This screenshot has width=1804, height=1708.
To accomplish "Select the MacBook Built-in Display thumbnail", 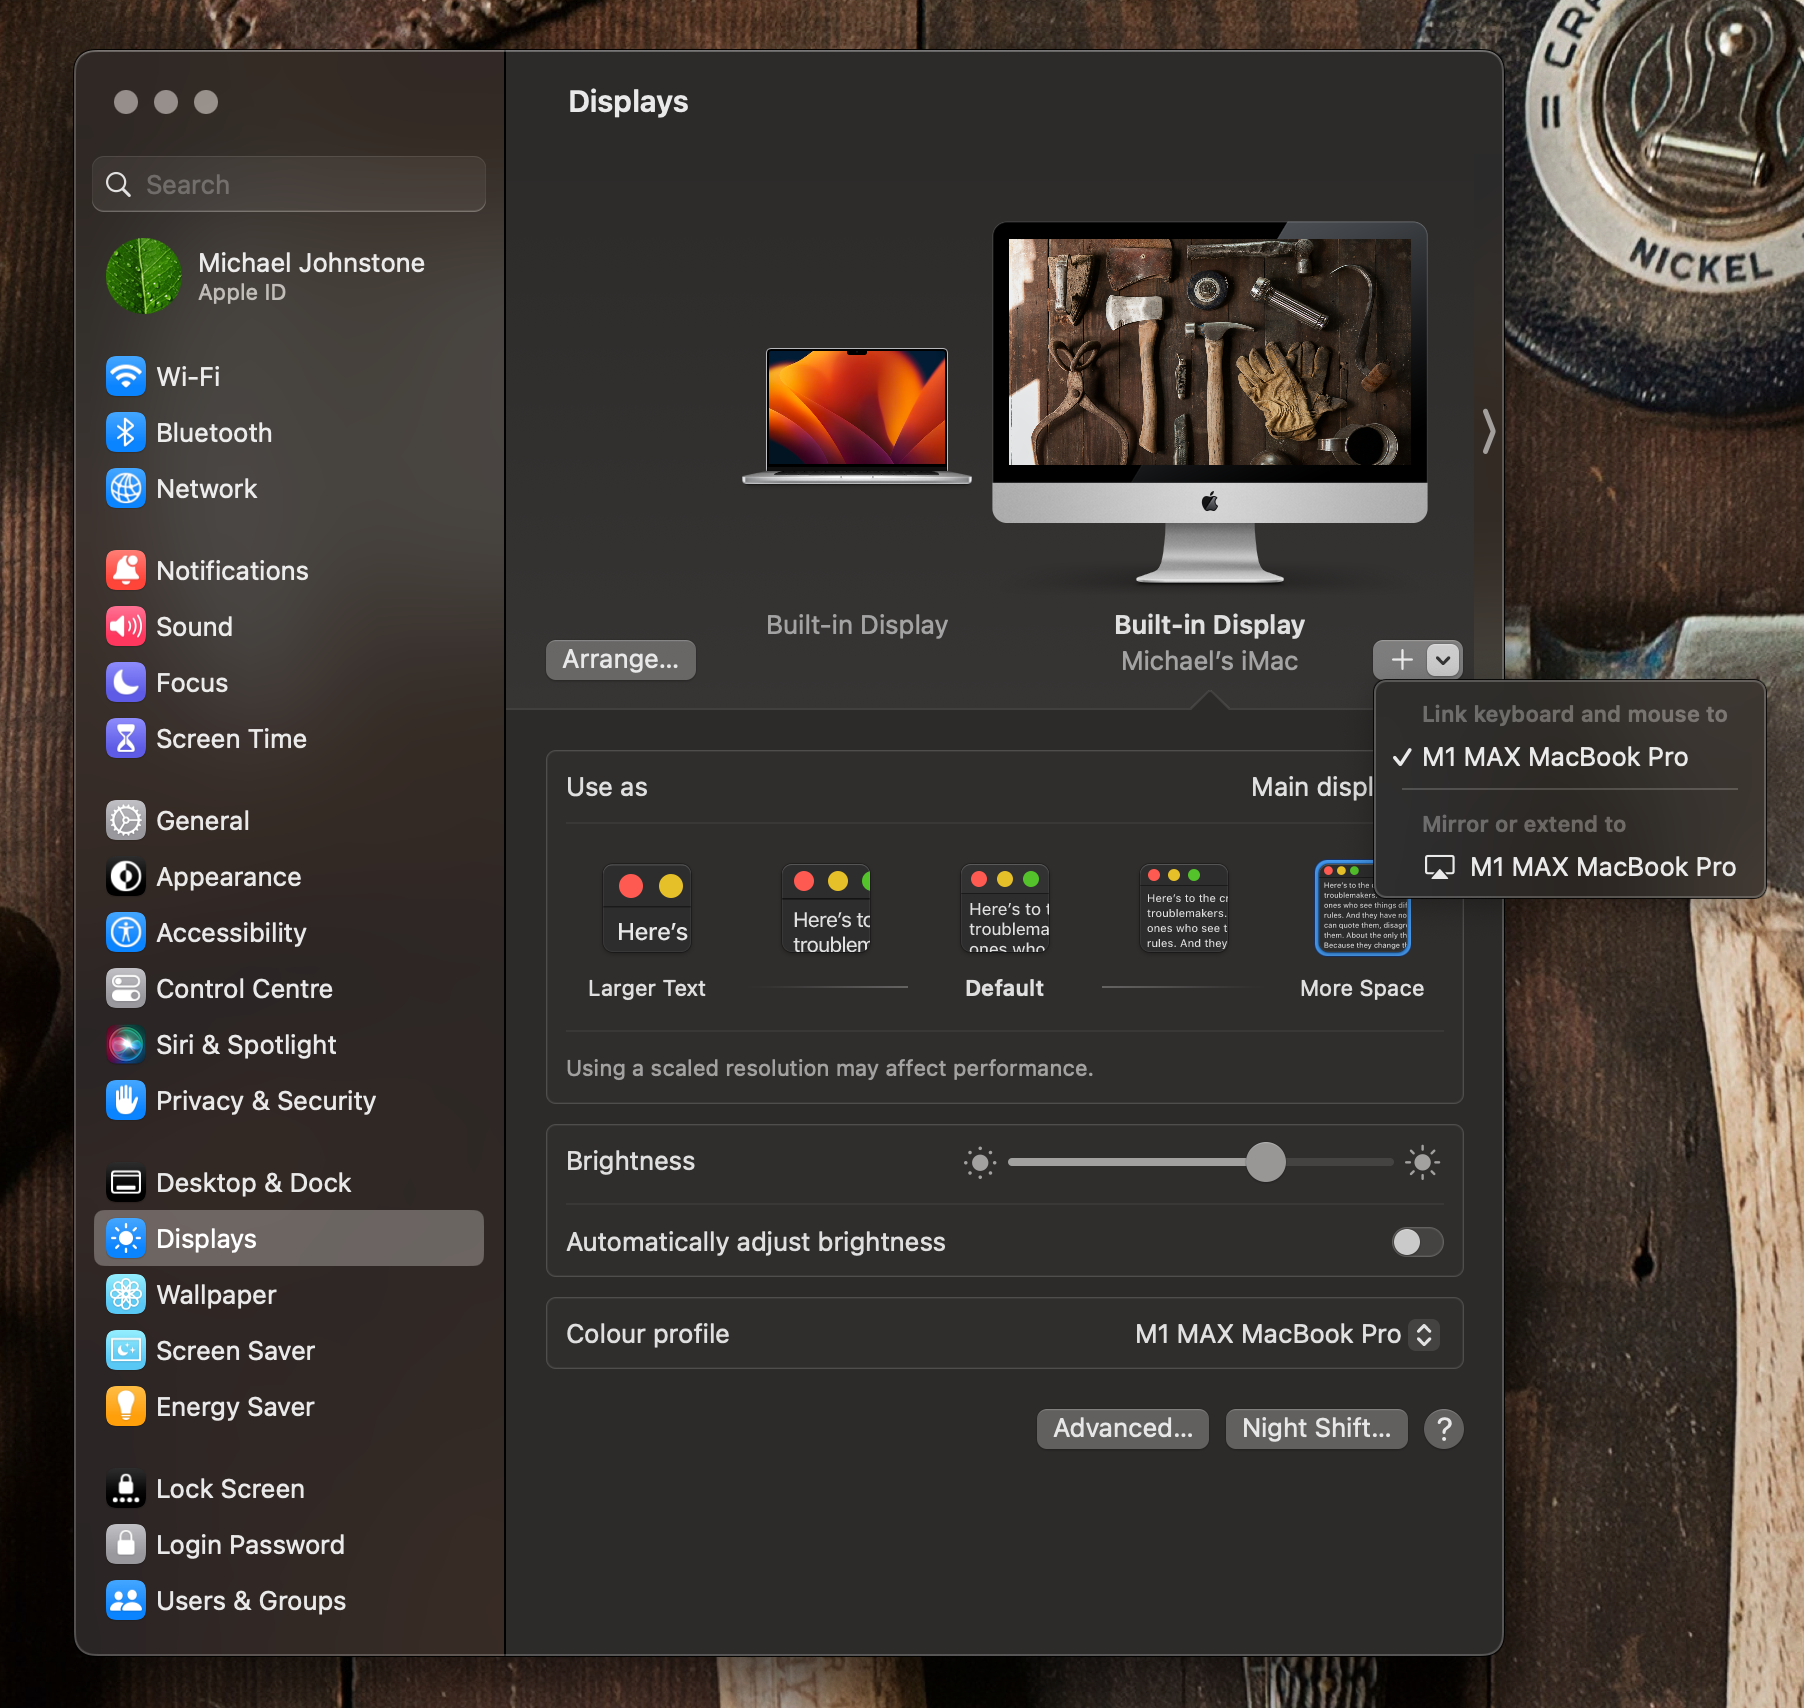I will click(857, 416).
